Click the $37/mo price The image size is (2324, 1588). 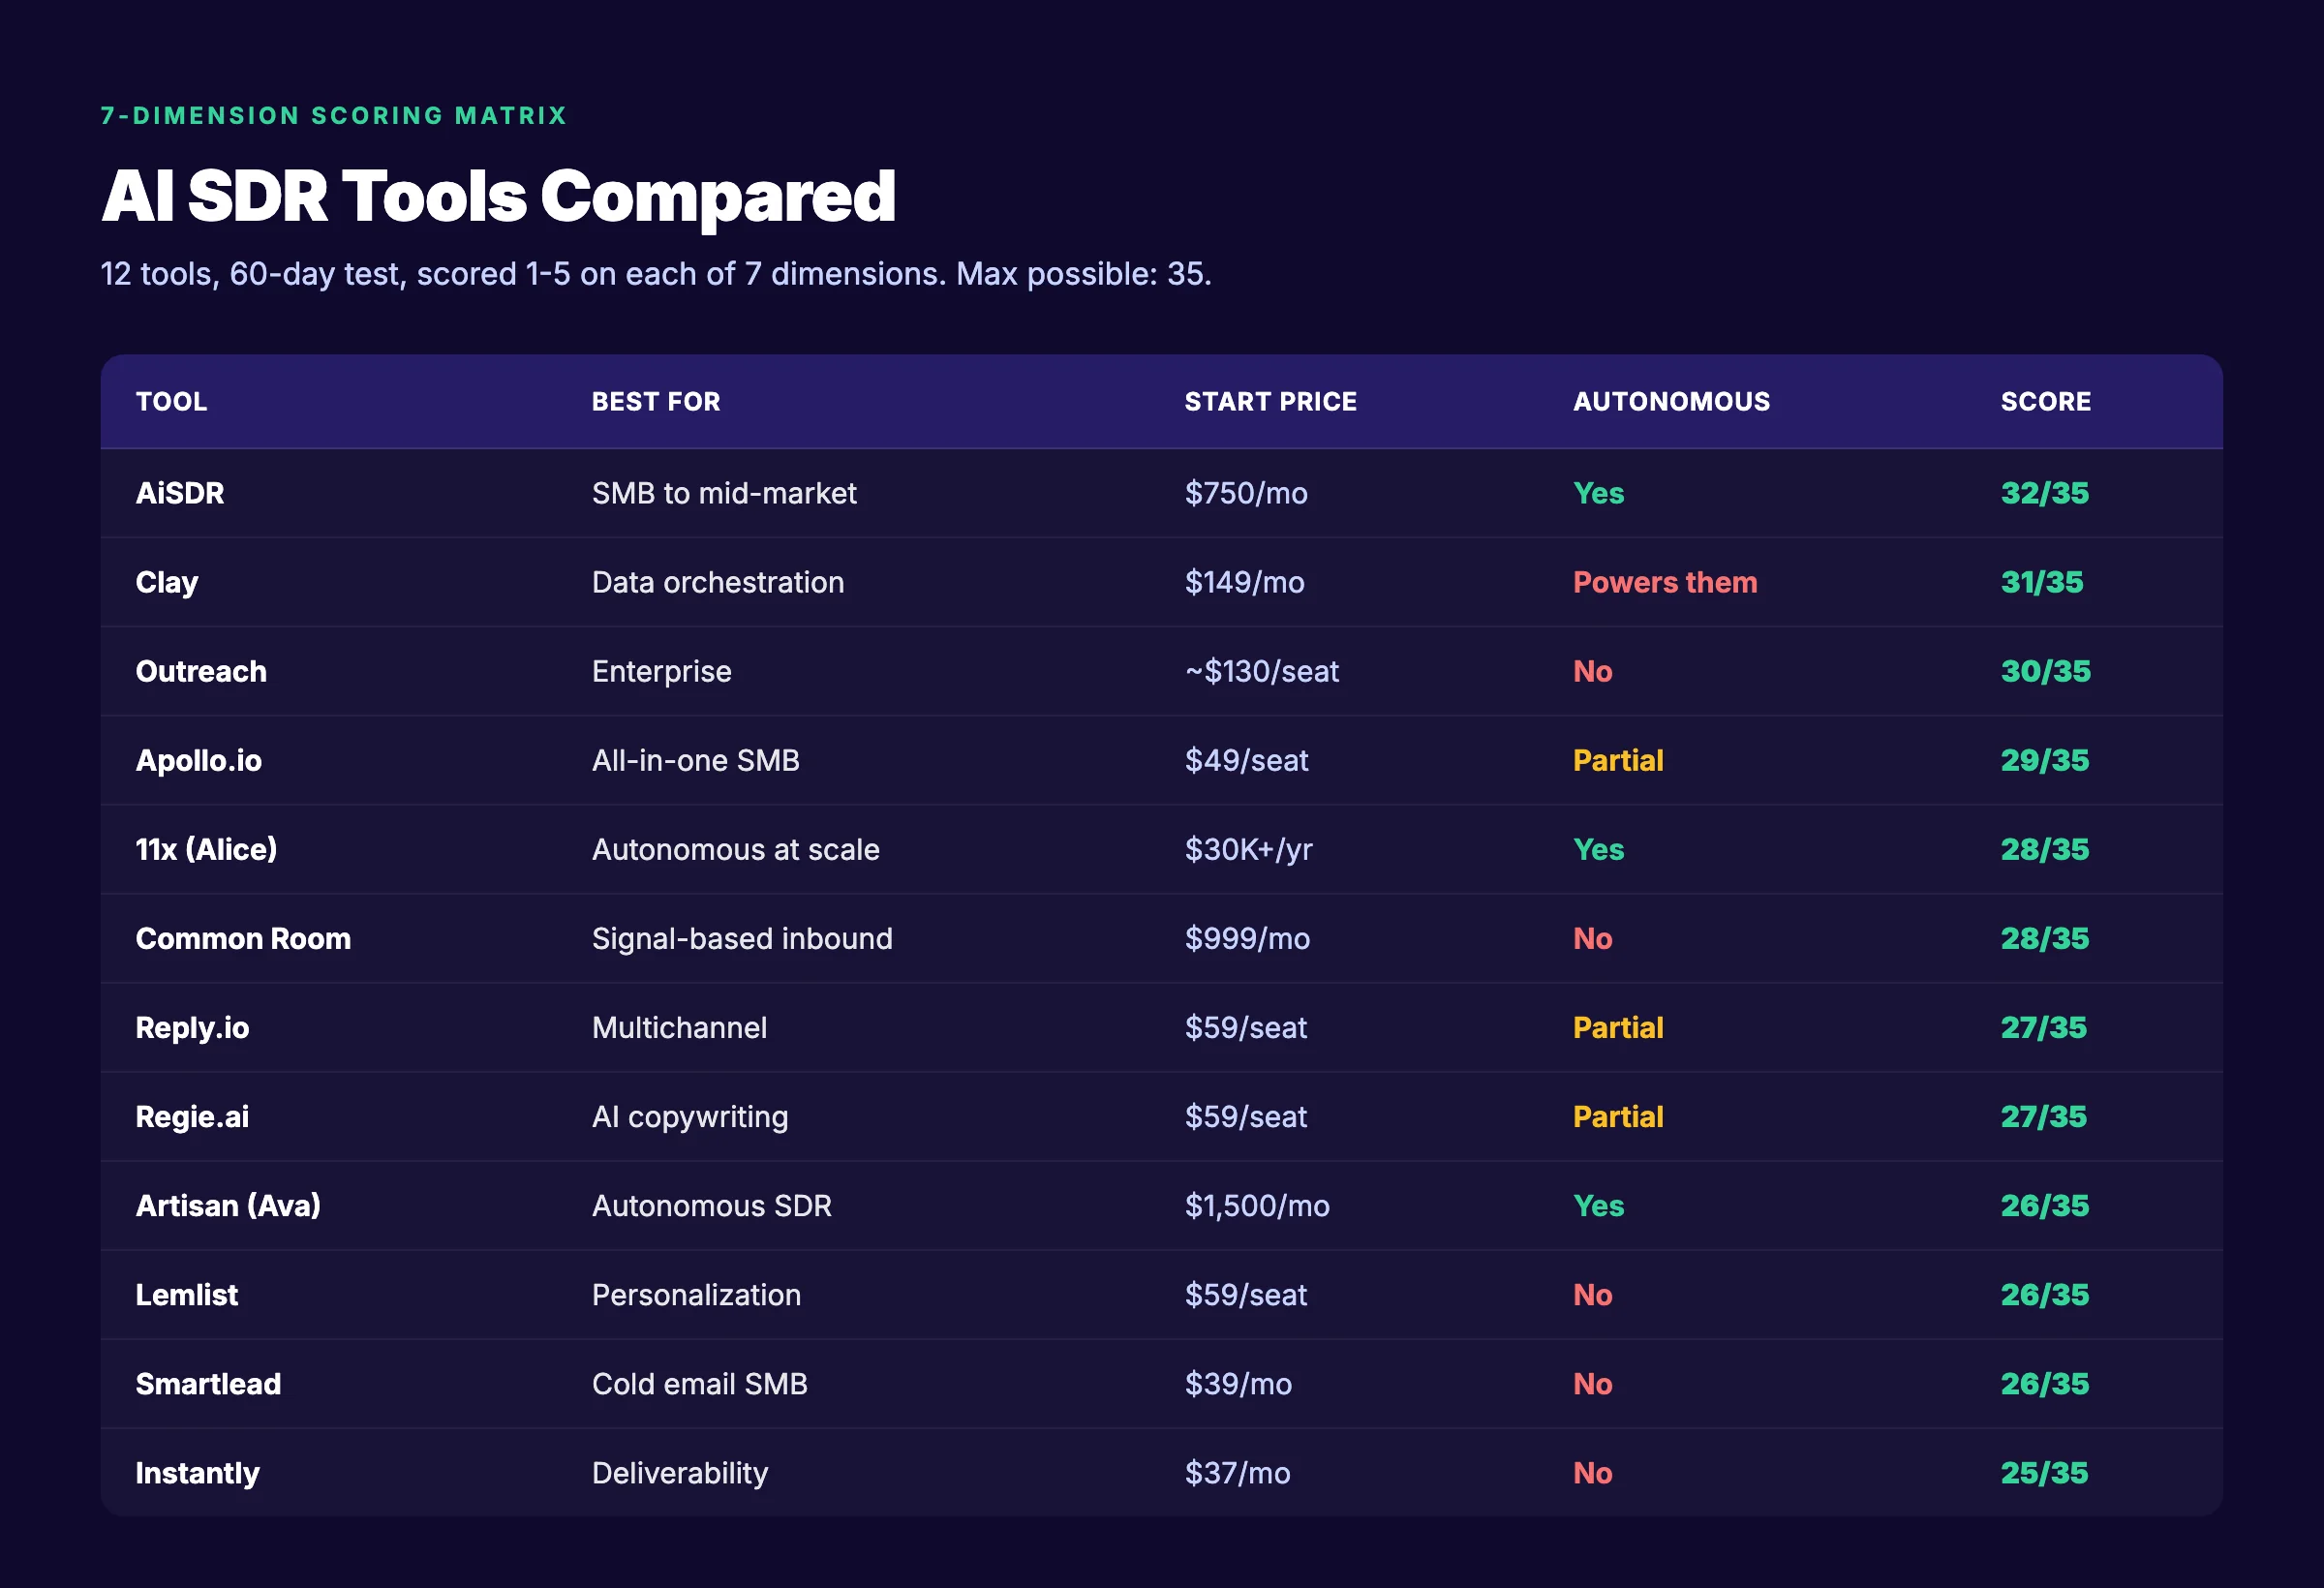(1238, 1473)
